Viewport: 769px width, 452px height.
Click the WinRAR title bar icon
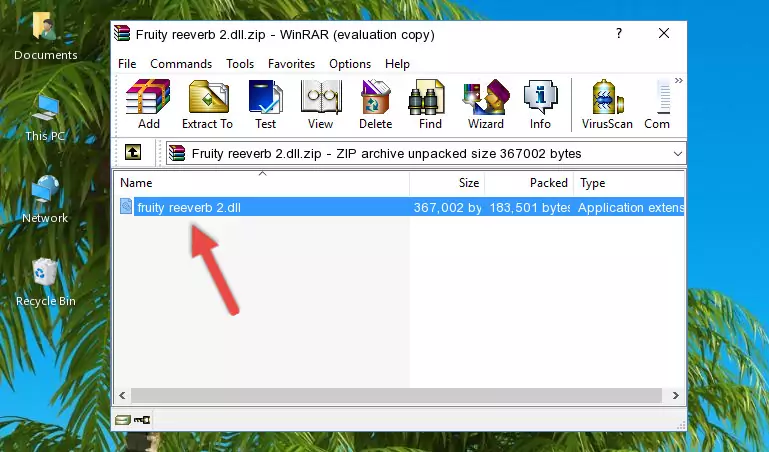coord(122,33)
